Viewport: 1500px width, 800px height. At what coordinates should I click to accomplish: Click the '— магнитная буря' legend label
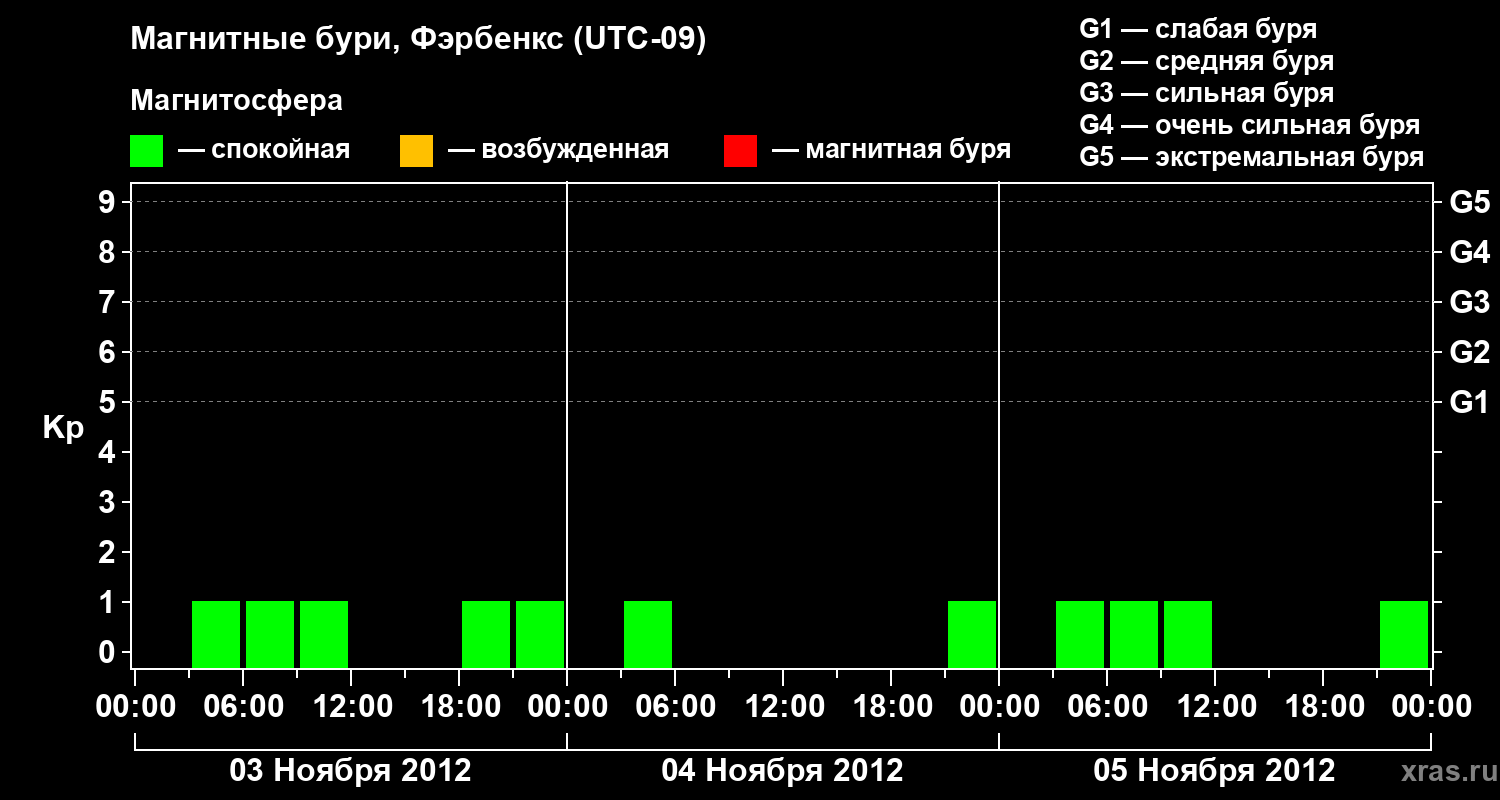(891, 151)
